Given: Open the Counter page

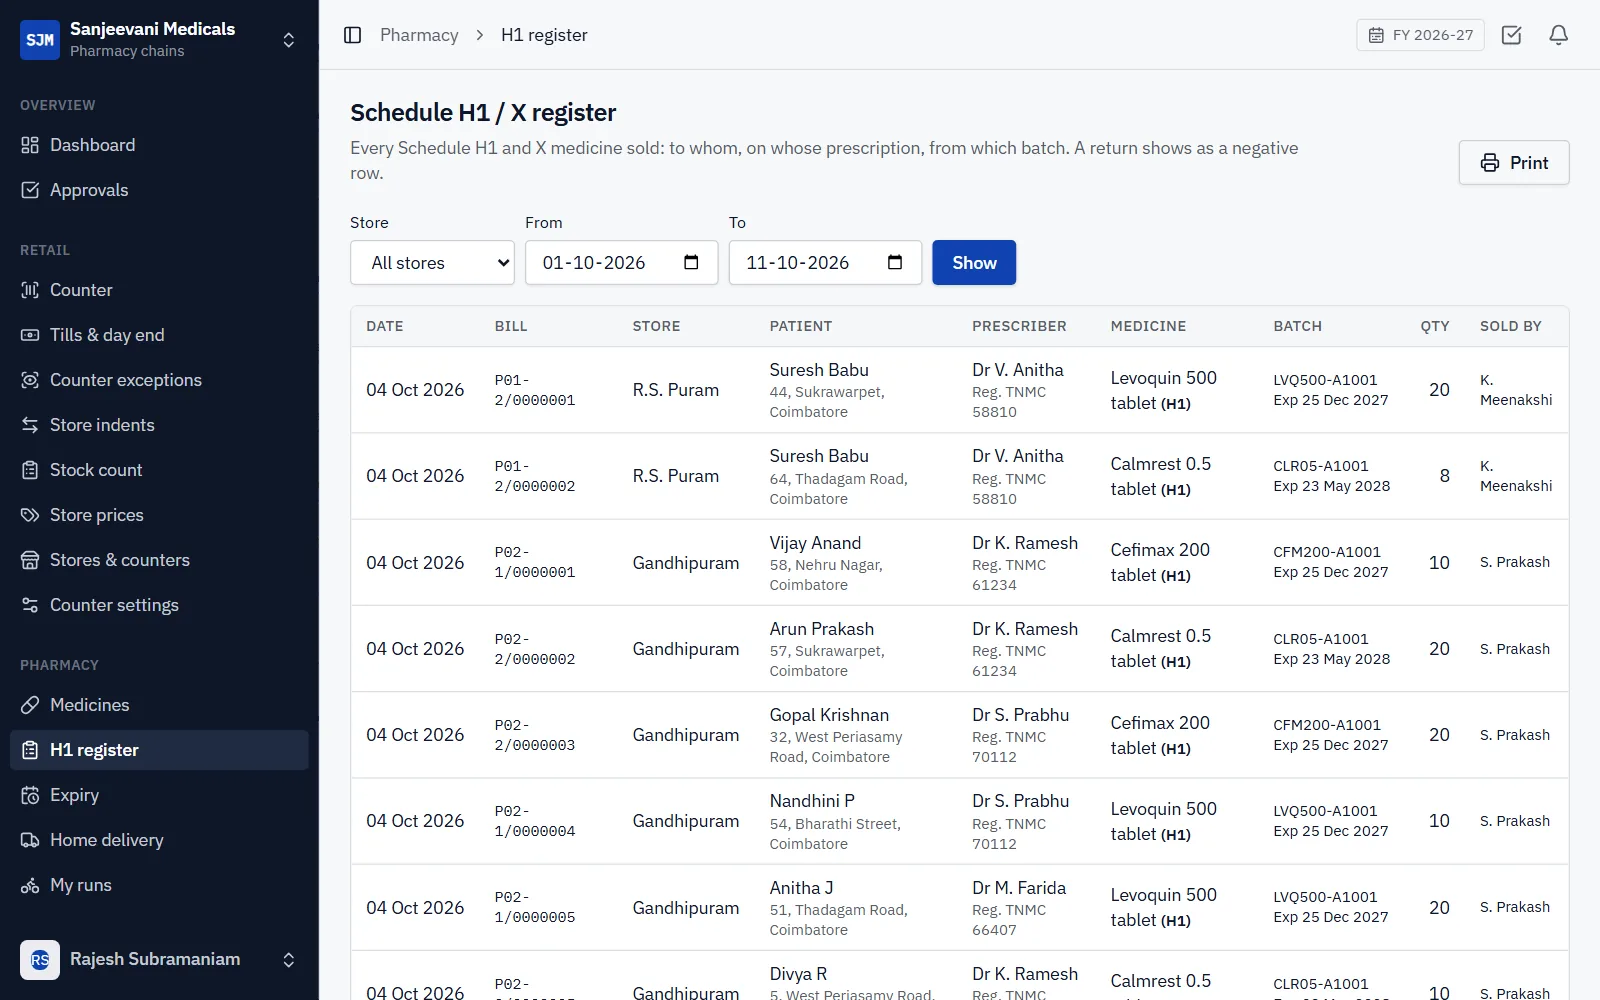Looking at the screenshot, I should (159, 290).
